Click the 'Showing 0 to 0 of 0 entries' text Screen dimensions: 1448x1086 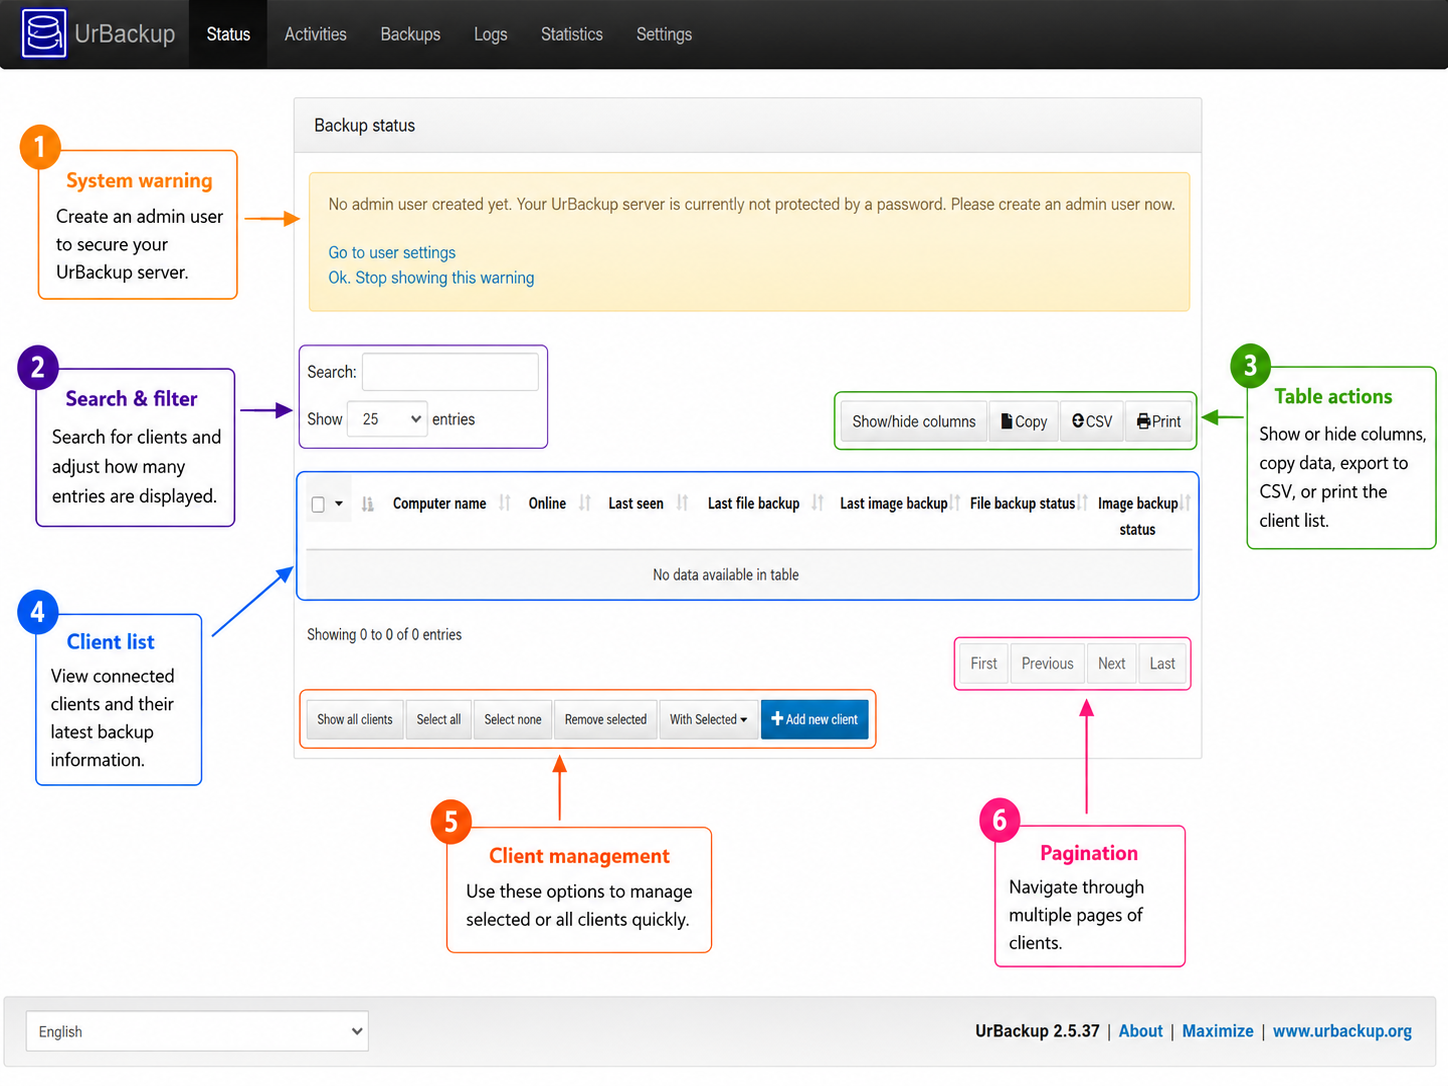tap(384, 635)
